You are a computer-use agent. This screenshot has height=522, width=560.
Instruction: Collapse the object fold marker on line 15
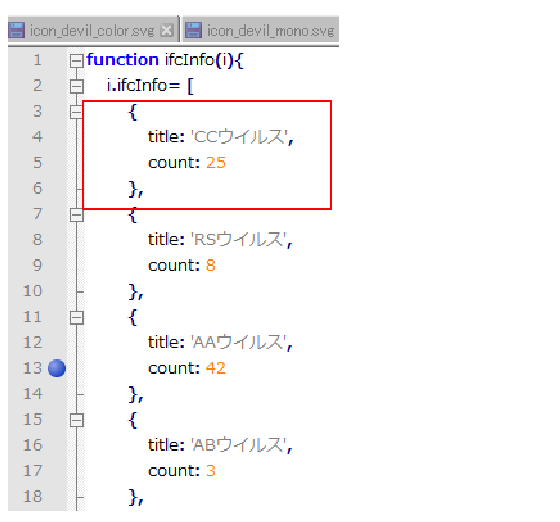76,420
